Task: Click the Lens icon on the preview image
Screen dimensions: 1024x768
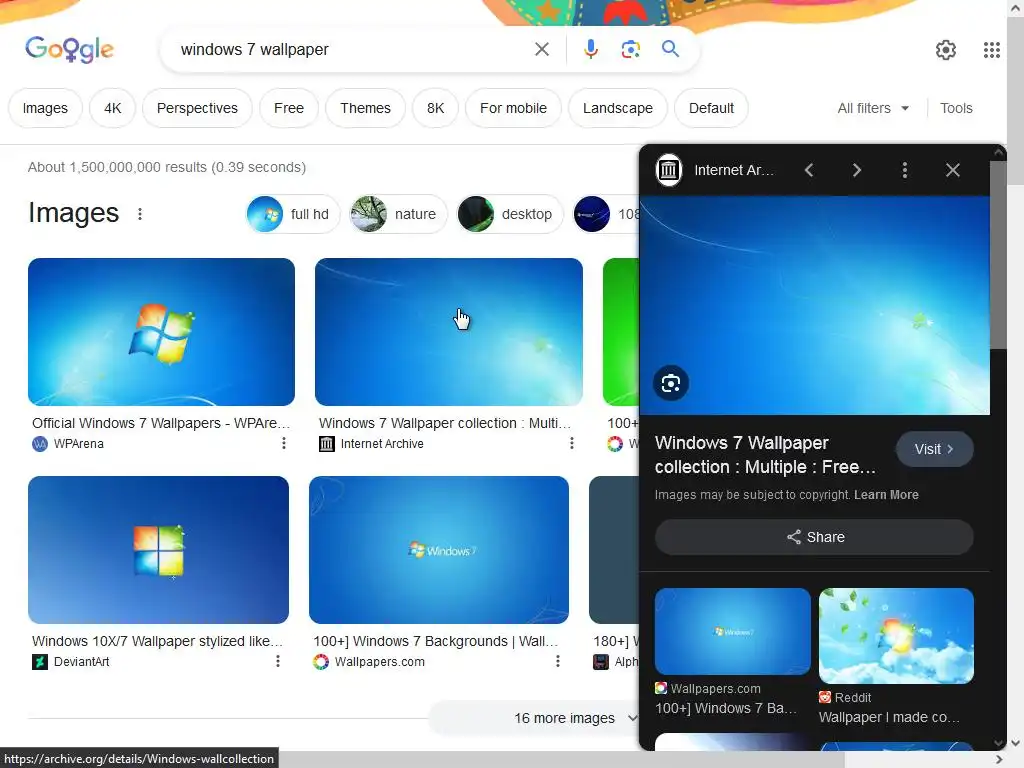Action: (671, 383)
